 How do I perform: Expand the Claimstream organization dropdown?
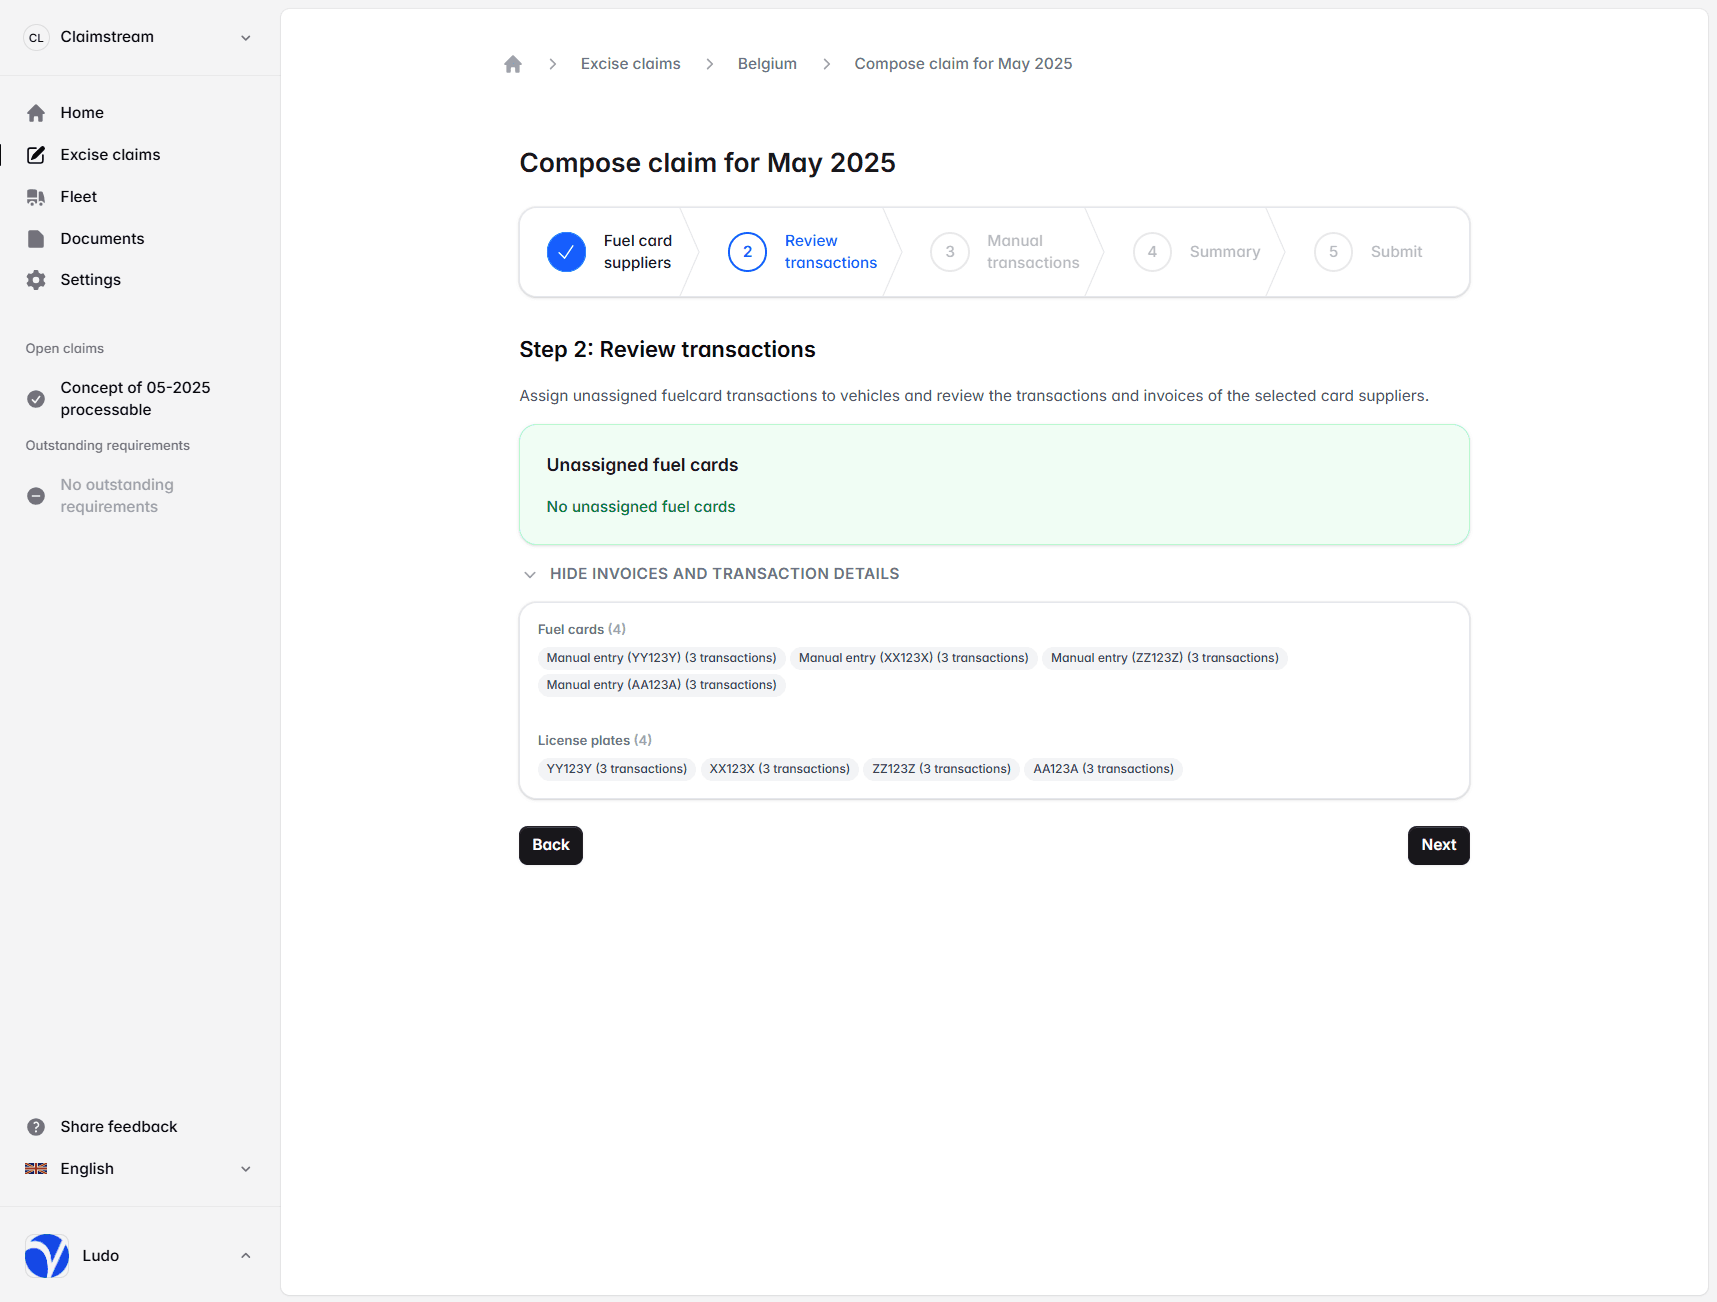coord(245,38)
